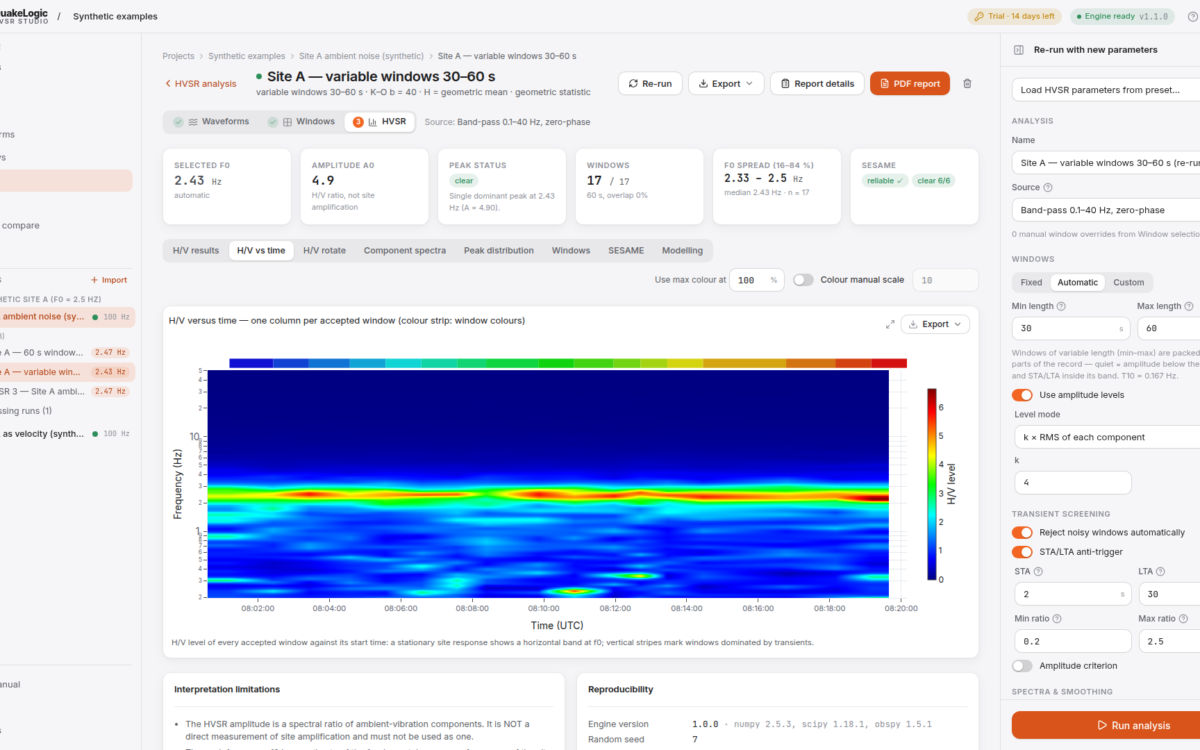Show help for Max ratio

tap(1182, 619)
